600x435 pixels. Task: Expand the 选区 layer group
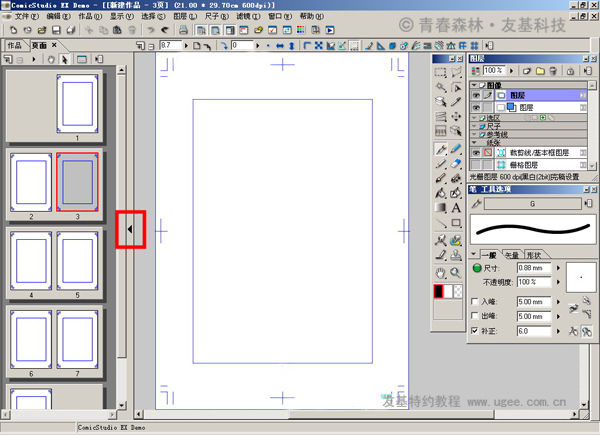[474, 118]
